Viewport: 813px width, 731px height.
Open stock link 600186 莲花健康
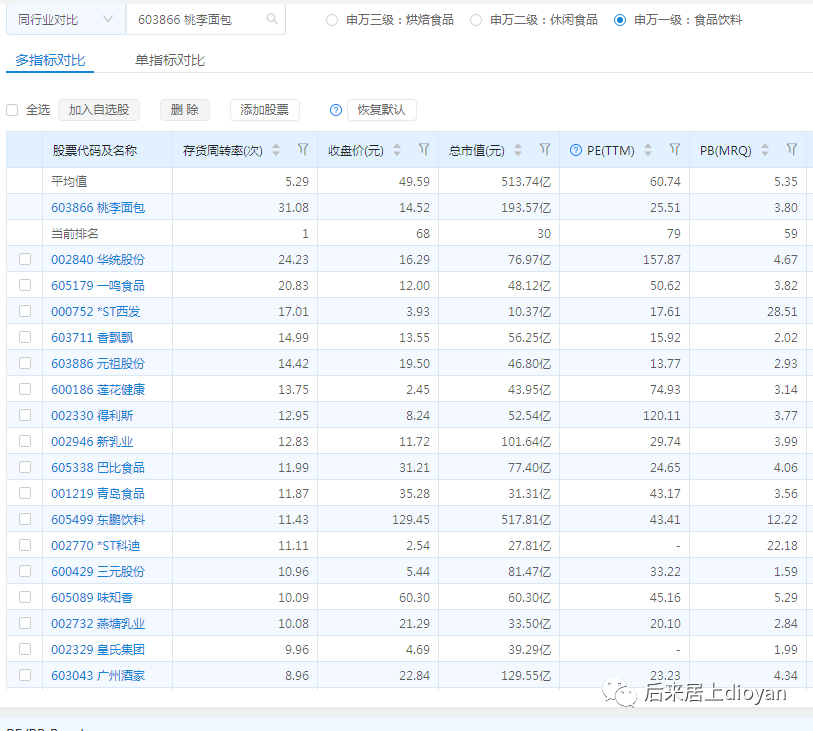98,390
